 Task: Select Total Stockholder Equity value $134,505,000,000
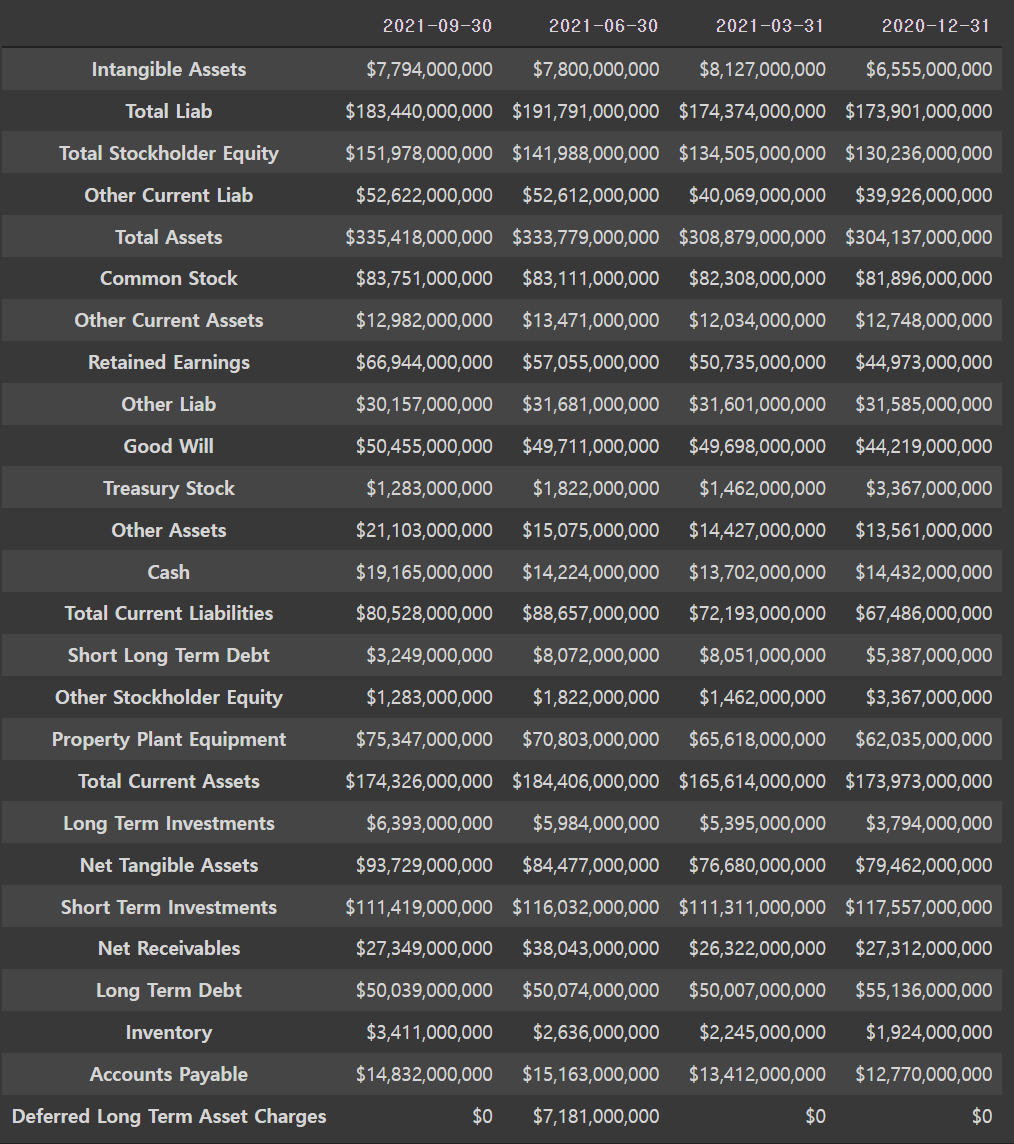pos(752,153)
